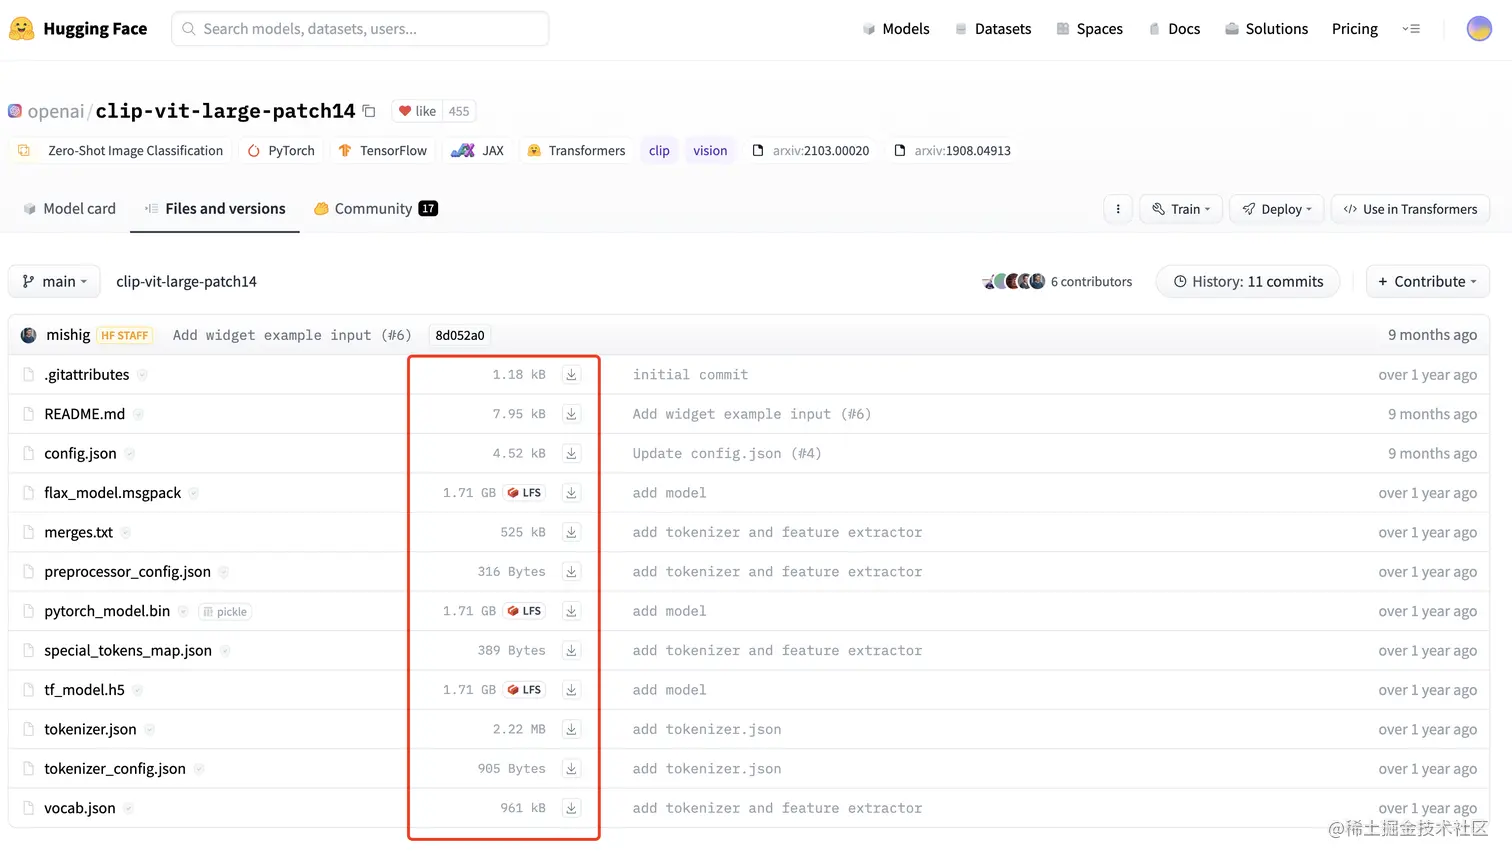Download preprocessor_config.json file
The width and height of the screenshot is (1512, 862).
(571, 572)
